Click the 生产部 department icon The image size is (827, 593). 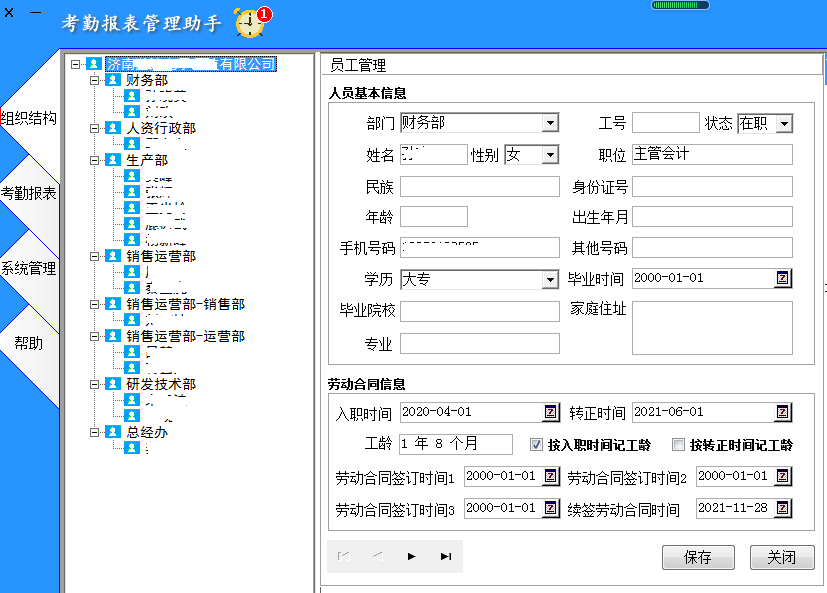pyautogui.click(x=113, y=159)
